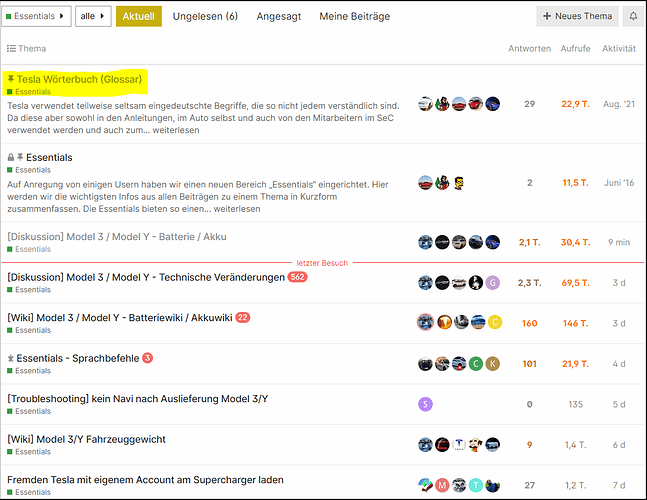
Task: Click weiterlesen in Tesla Wörterbuch excerpt
Action: (x=176, y=130)
